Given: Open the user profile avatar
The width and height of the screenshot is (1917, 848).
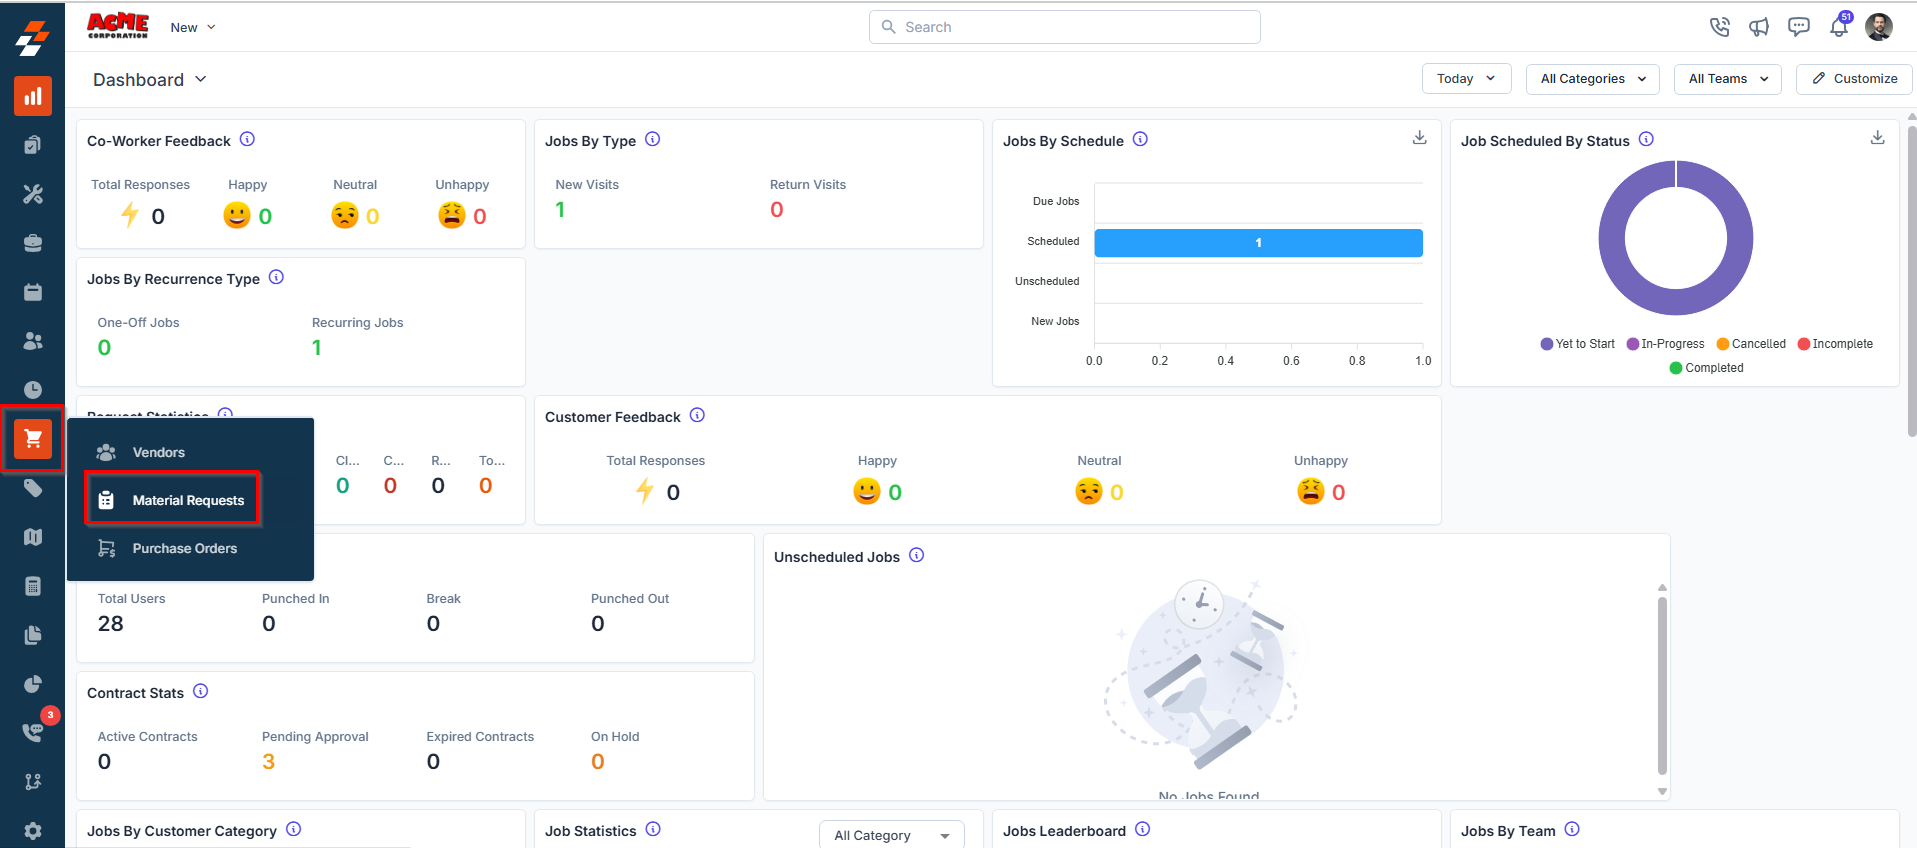Looking at the screenshot, I should [1879, 27].
